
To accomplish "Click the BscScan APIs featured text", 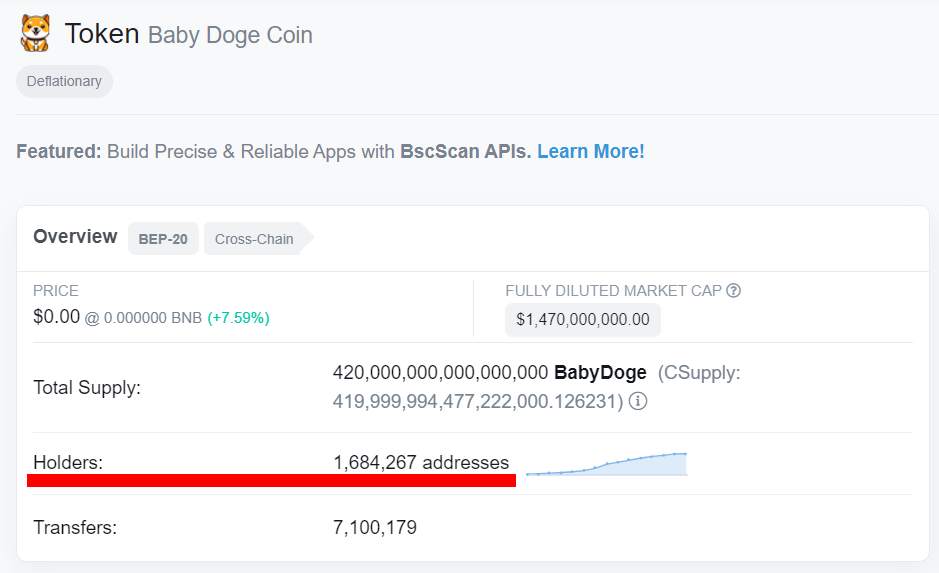I will coord(465,151).
